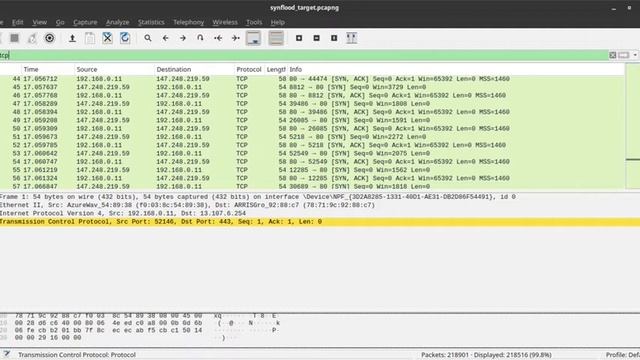
Task: Go to the first packet
Action: point(218,38)
